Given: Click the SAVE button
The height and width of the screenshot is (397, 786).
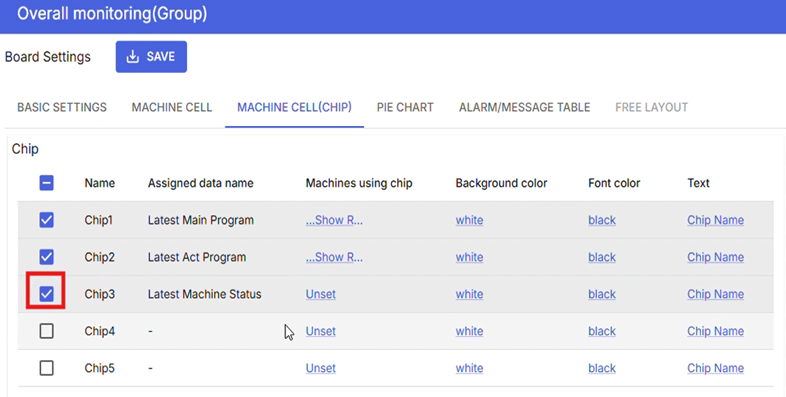Looking at the screenshot, I should pos(151,57).
